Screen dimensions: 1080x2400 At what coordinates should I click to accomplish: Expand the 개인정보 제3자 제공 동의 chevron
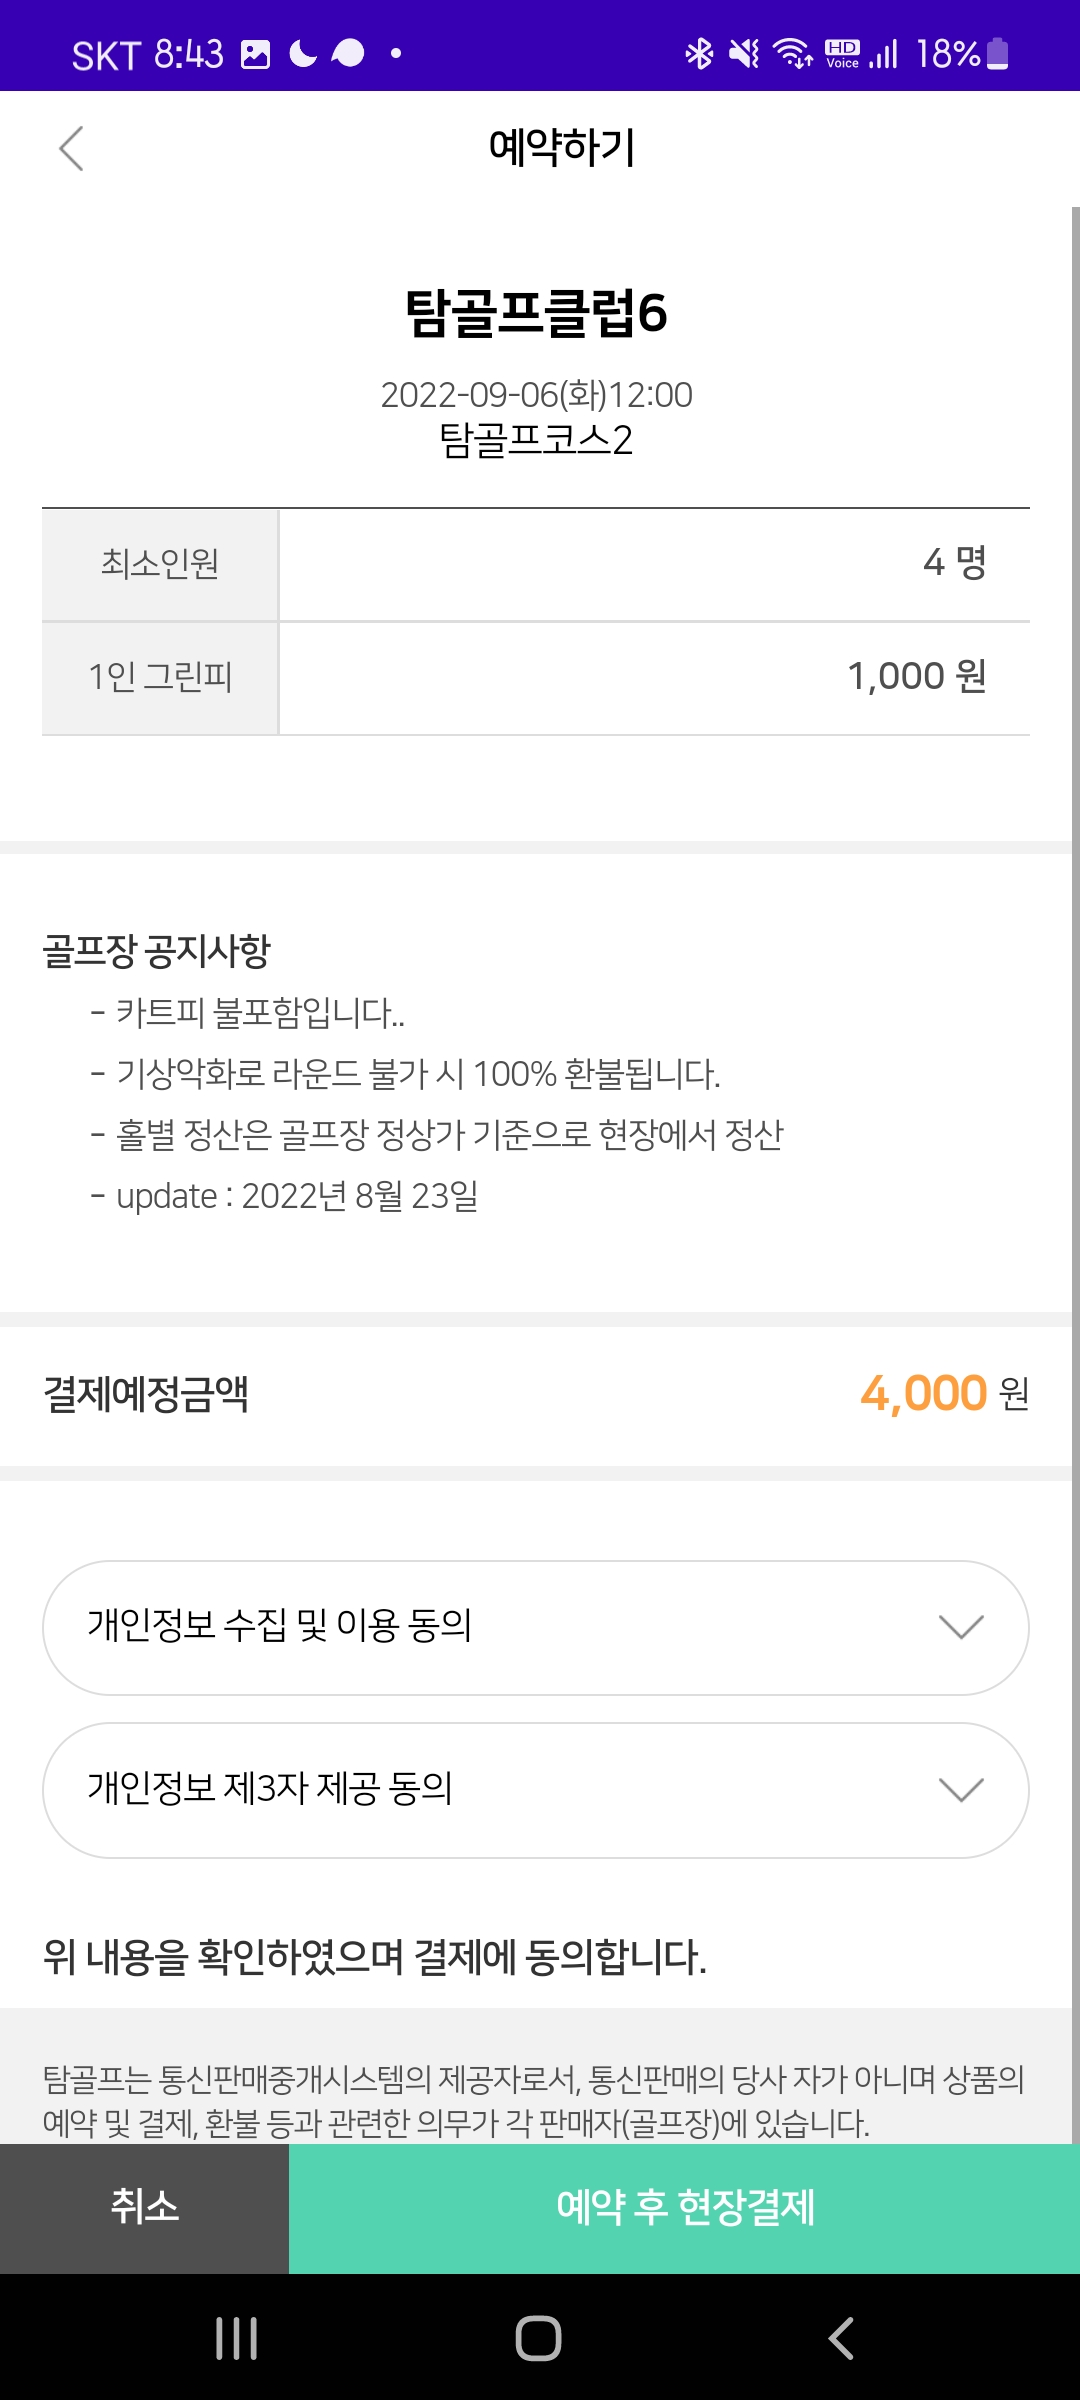click(961, 1789)
